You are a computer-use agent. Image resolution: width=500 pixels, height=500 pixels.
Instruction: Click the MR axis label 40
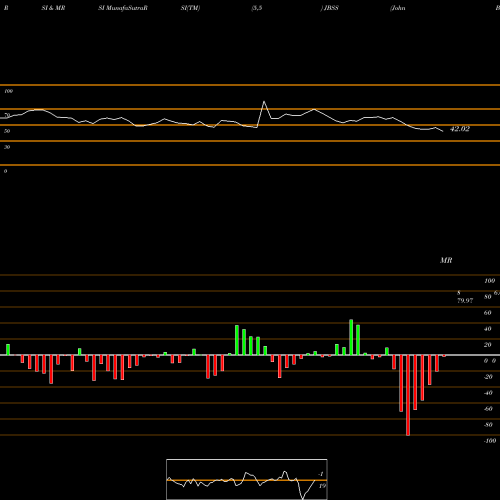coord(487,329)
